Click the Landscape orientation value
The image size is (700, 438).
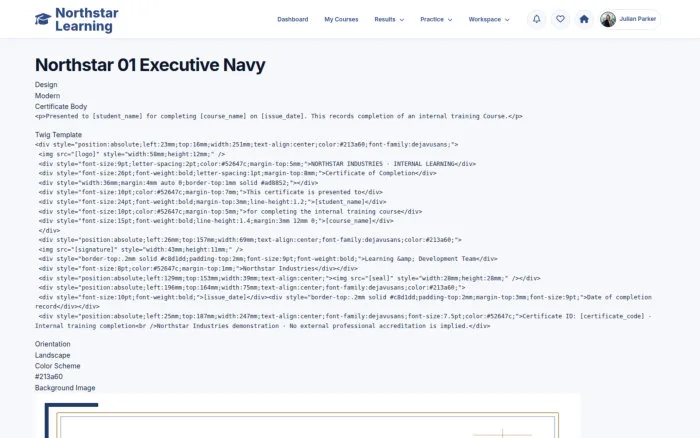point(53,355)
